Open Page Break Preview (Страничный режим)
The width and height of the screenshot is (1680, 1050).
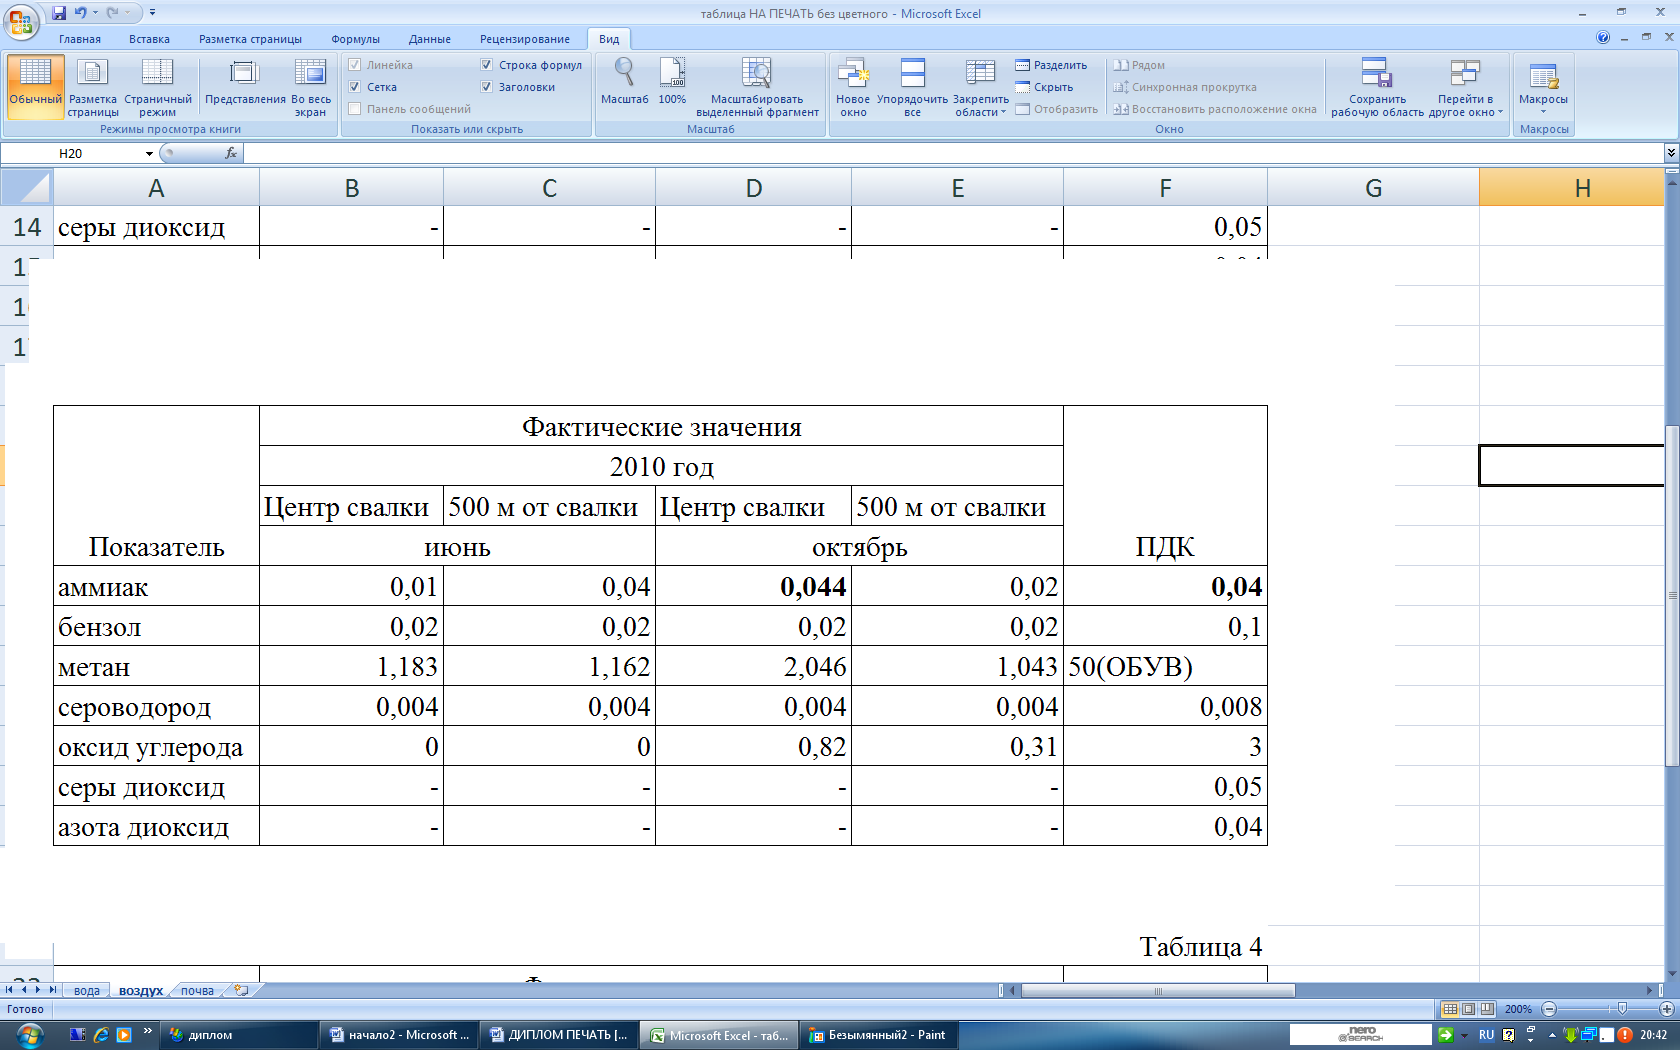coord(157,87)
